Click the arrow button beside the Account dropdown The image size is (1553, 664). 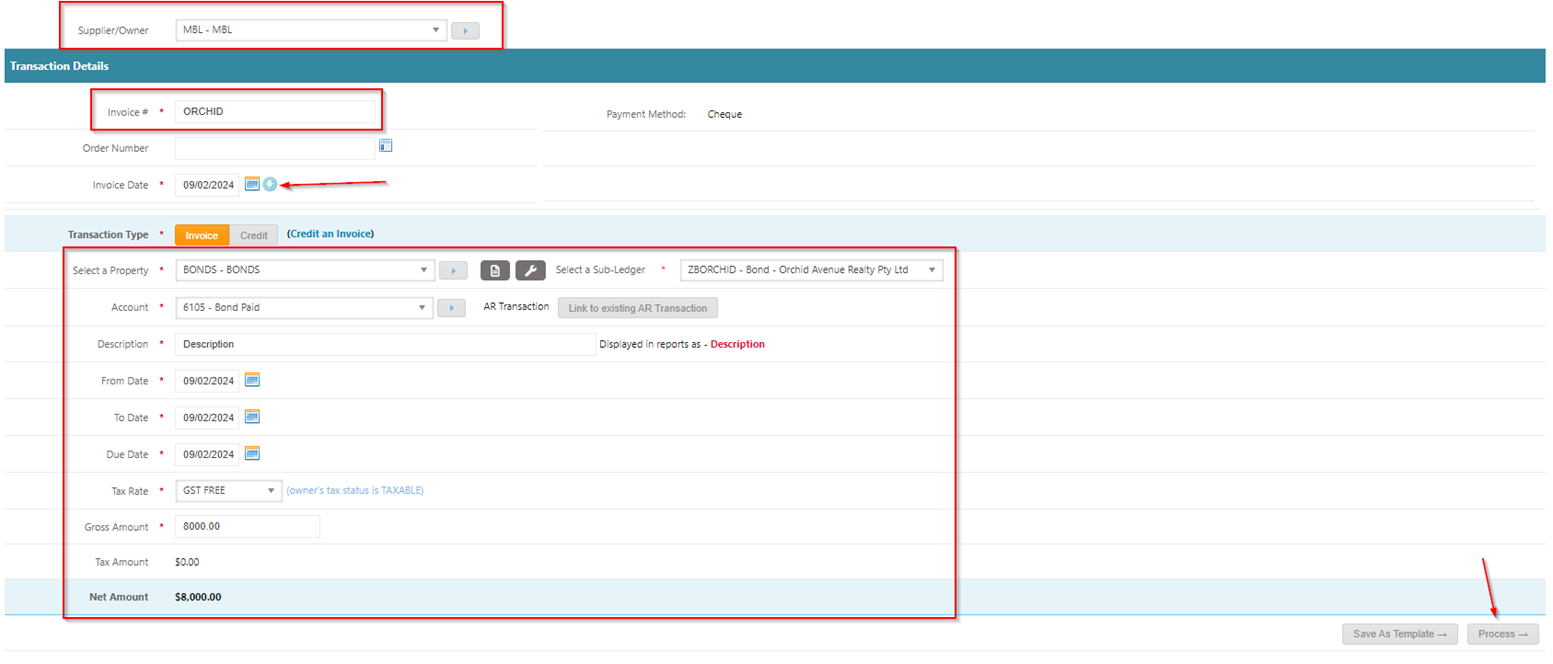click(451, 308)
